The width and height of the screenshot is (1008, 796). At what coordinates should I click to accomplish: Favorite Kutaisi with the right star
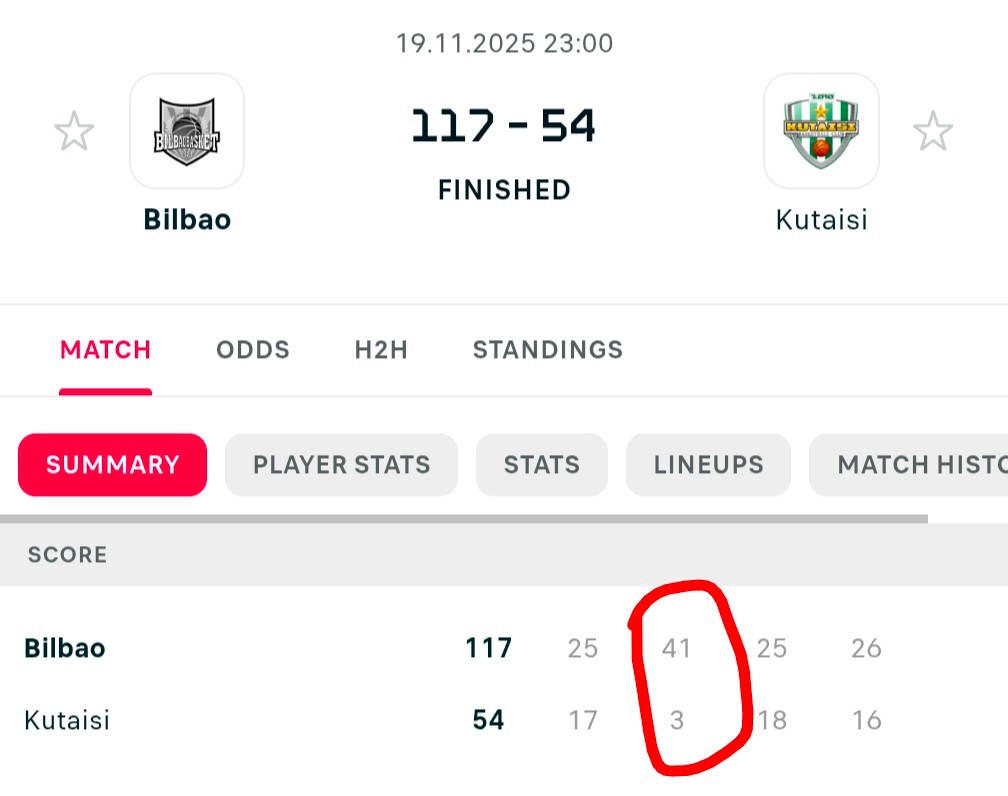932,132
